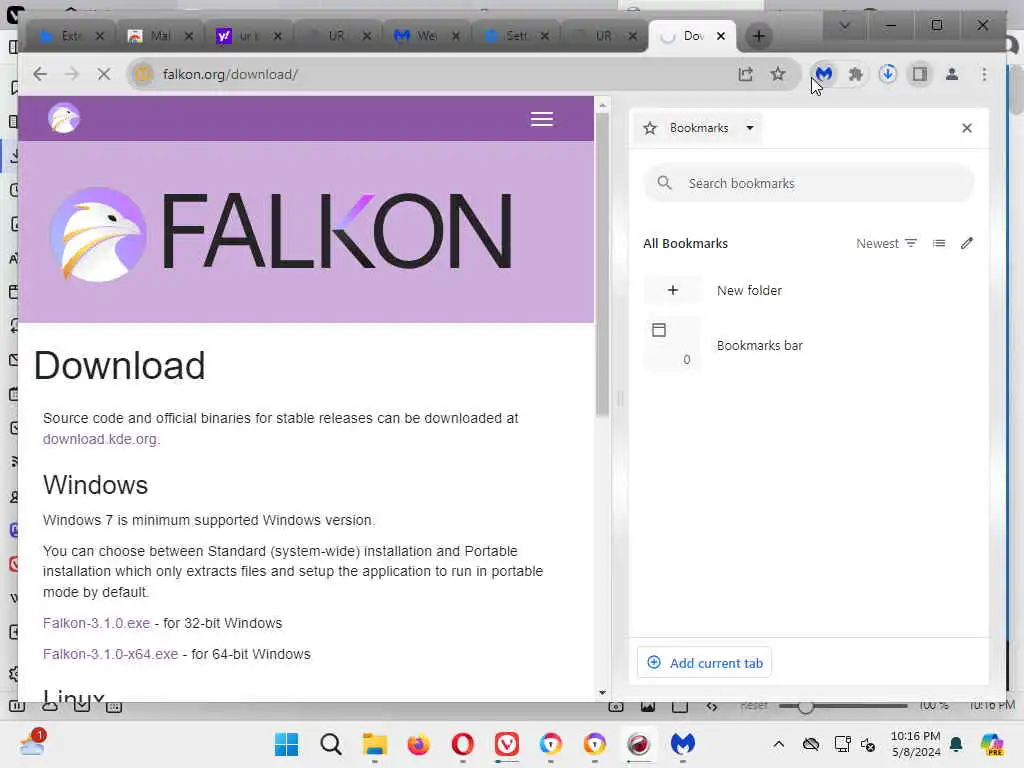Screen dimensions: 1024x768
Task: Open the weather widget on the taskbar
Action: coord(33,744)
